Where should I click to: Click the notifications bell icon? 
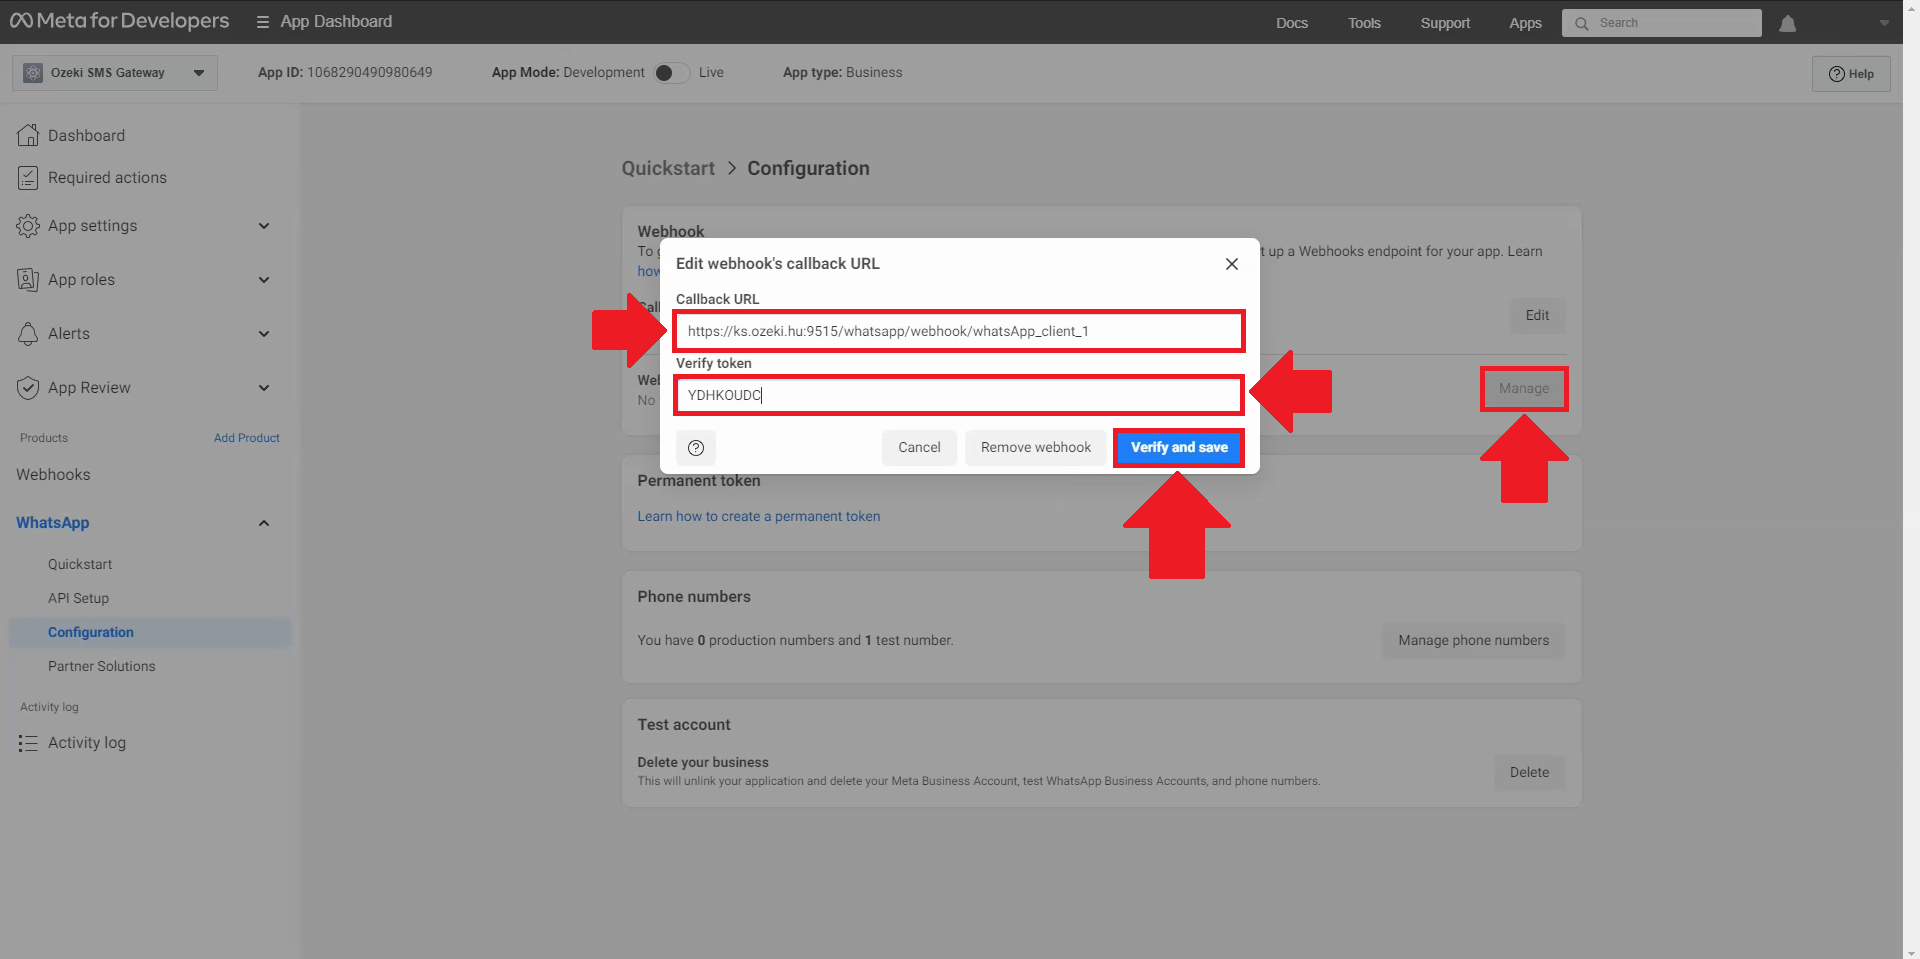click(x=1788, y=23)
